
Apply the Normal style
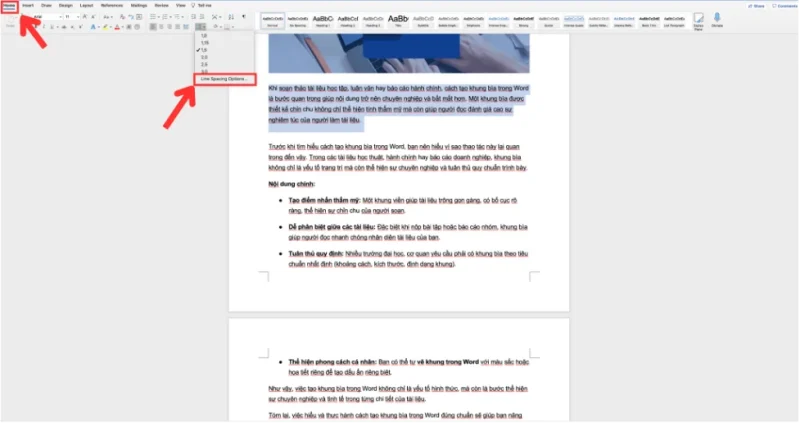(273, 20)
